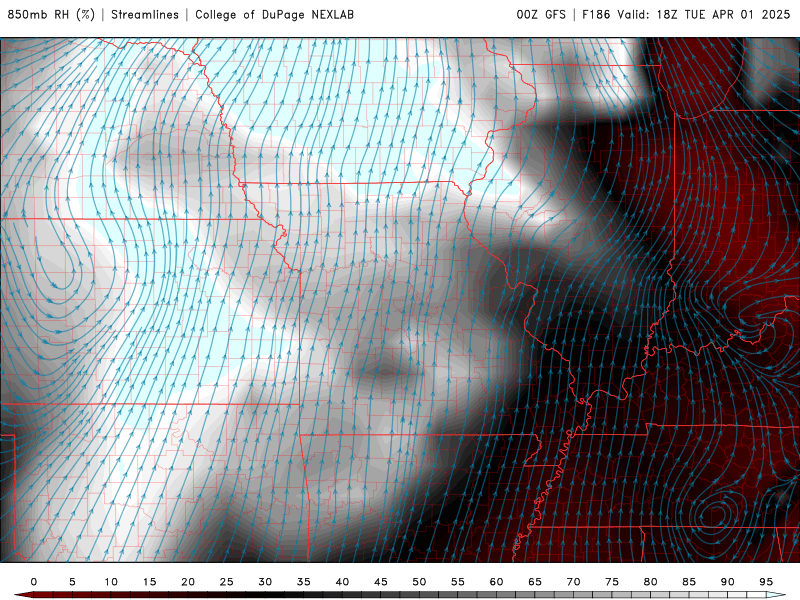Image resolution: width=800 pixels, height=600 pixels.
Task: Click the 15 label on color scale
Action: 149,582
